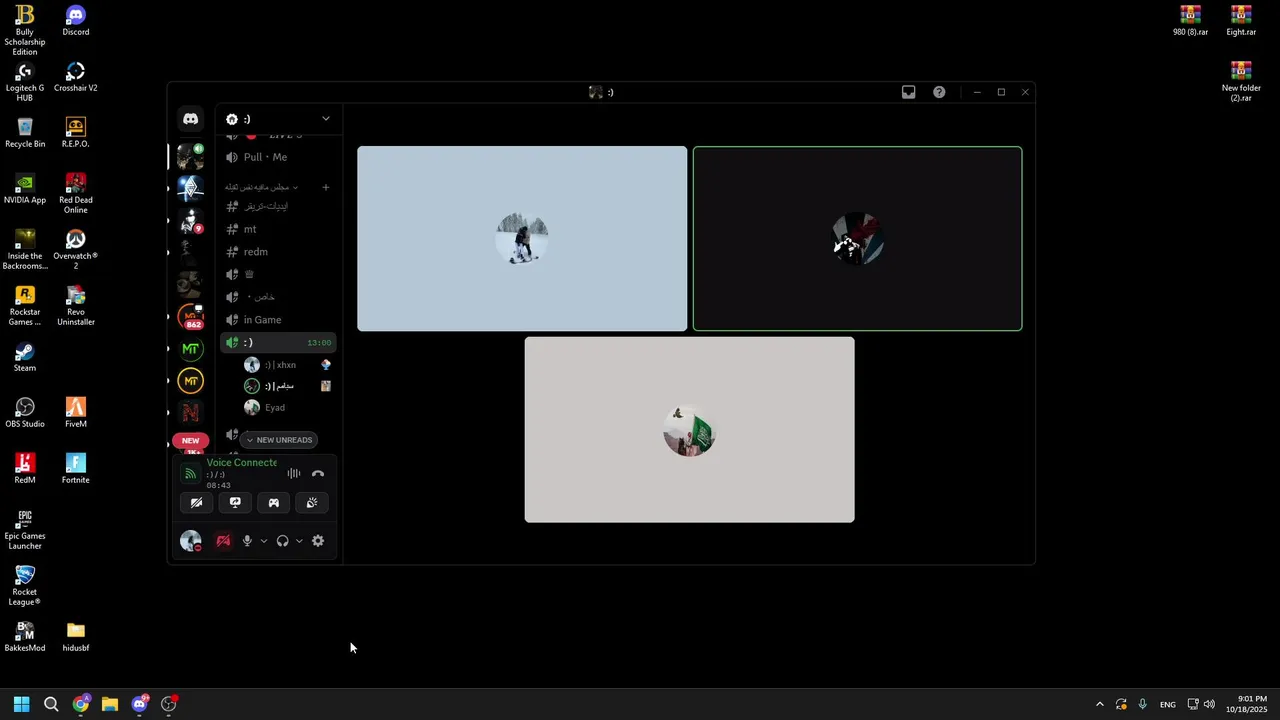1280x720 pixels.
Task: Click your user avatar in bottom panel
Action: pyautogui.click(x=190, y=541)
